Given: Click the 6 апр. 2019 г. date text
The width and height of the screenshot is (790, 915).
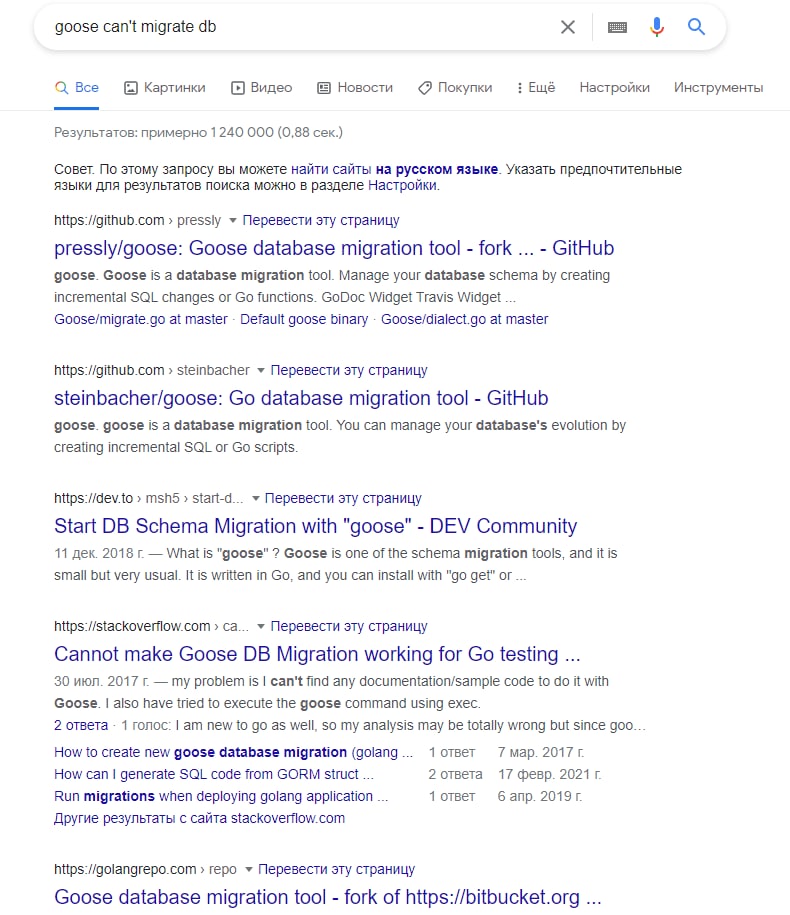Looking at the screenshot, I should pyautogui.click(x=540, y=797).
